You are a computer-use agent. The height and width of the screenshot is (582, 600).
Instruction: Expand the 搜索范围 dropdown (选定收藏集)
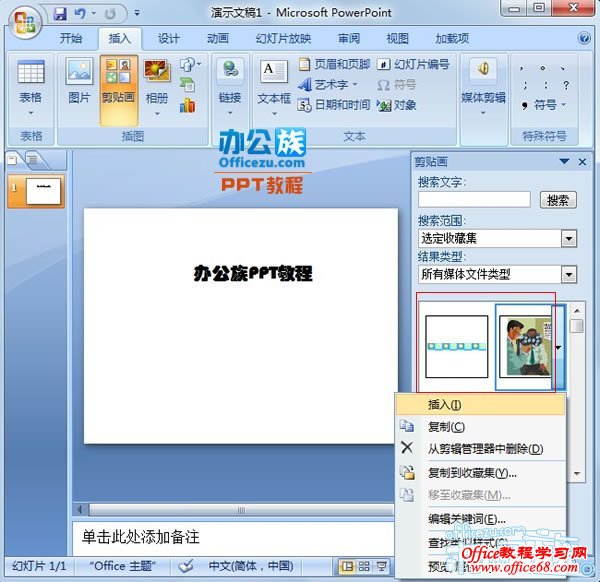tap(569, 238)
